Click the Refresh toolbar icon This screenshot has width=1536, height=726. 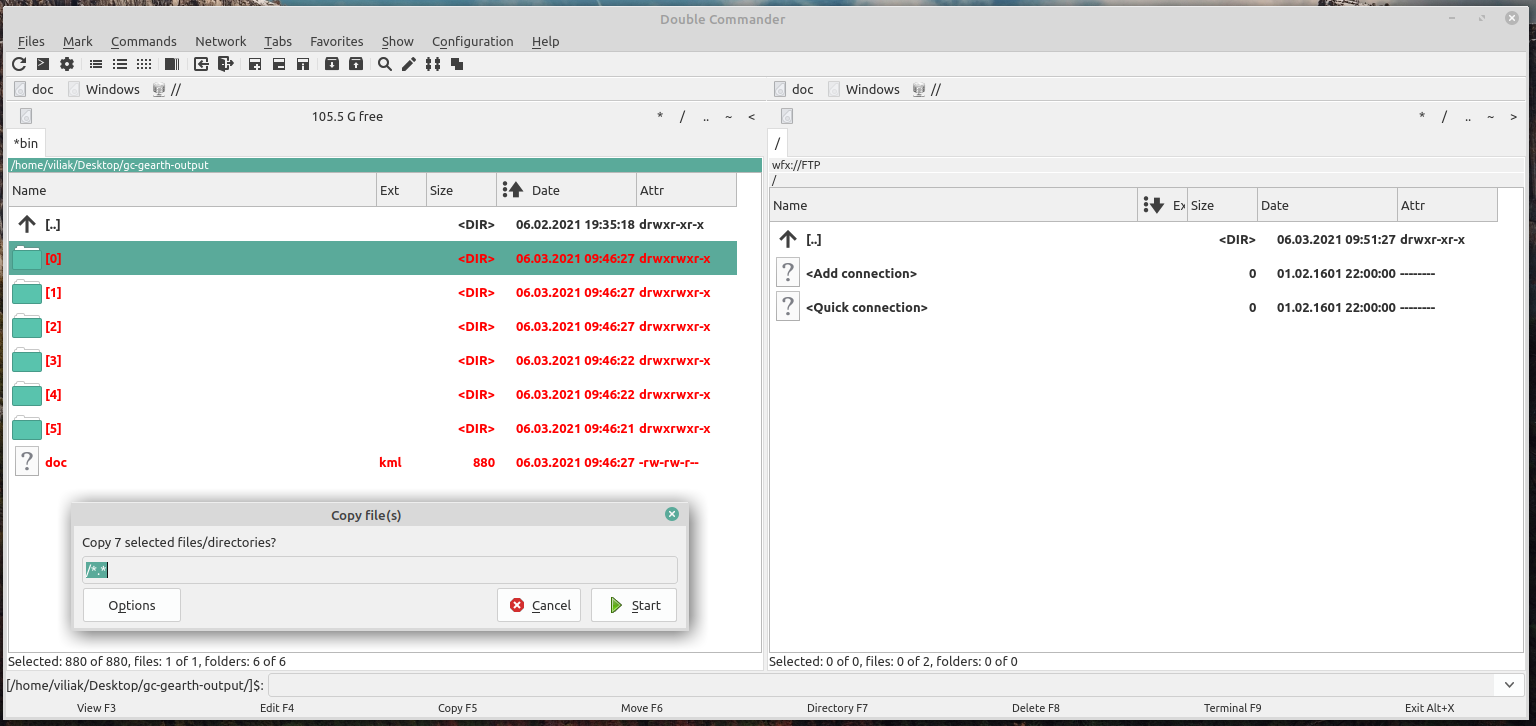19,64
